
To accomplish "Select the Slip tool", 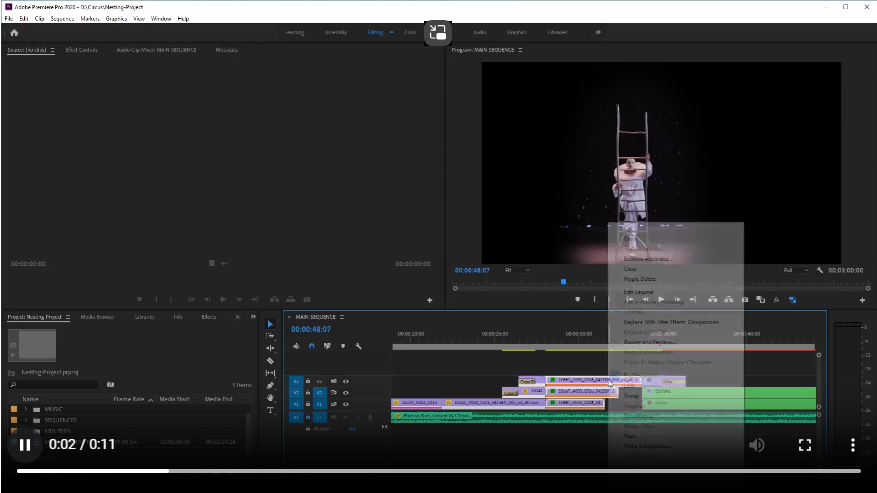I will pyautogui.click(x=271, y=373).
